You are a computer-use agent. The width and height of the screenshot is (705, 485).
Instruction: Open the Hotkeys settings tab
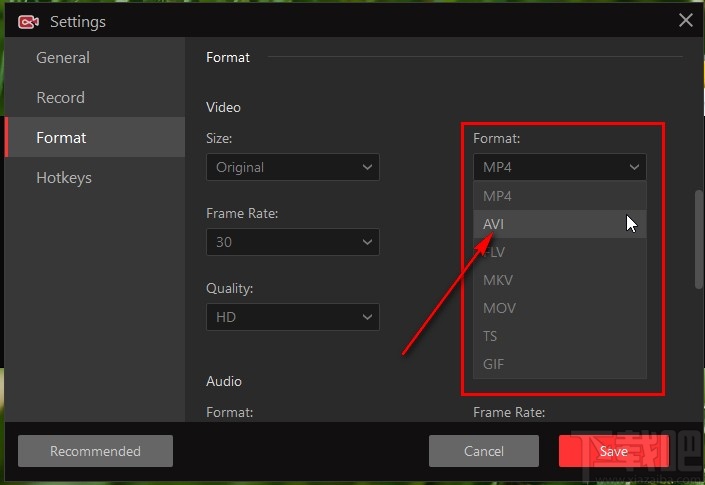[95, 178]
